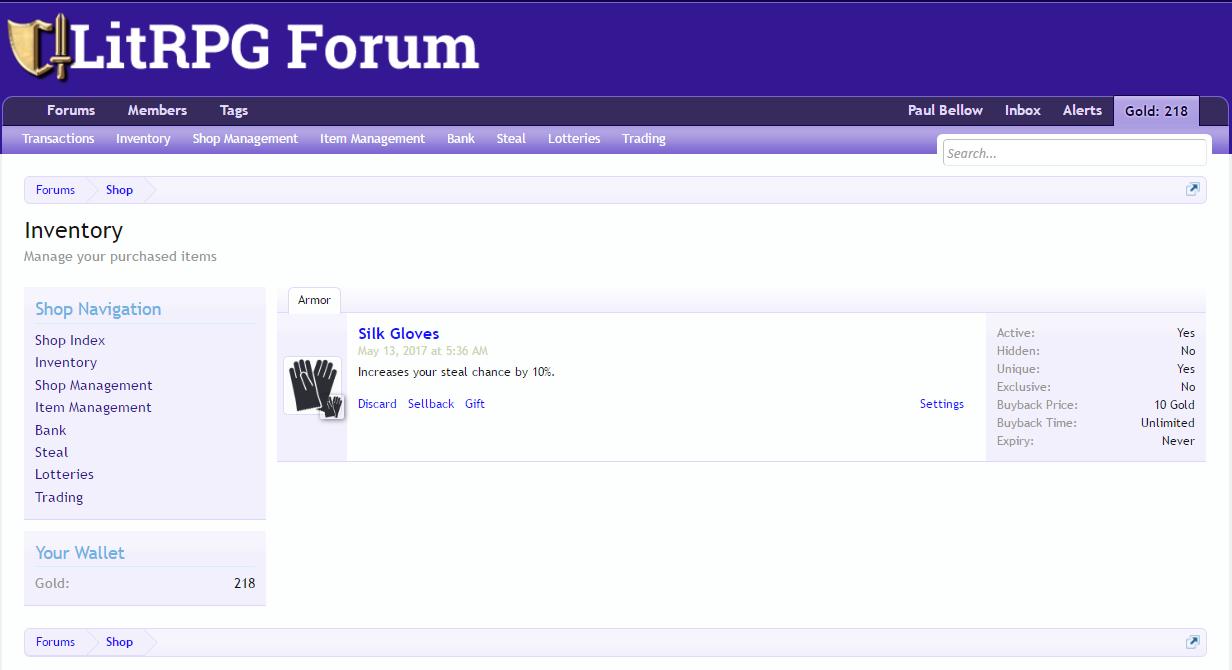Screen dimensions: 1232x670
Task: Go to Tags page
Action: click(x=234, y=111)
